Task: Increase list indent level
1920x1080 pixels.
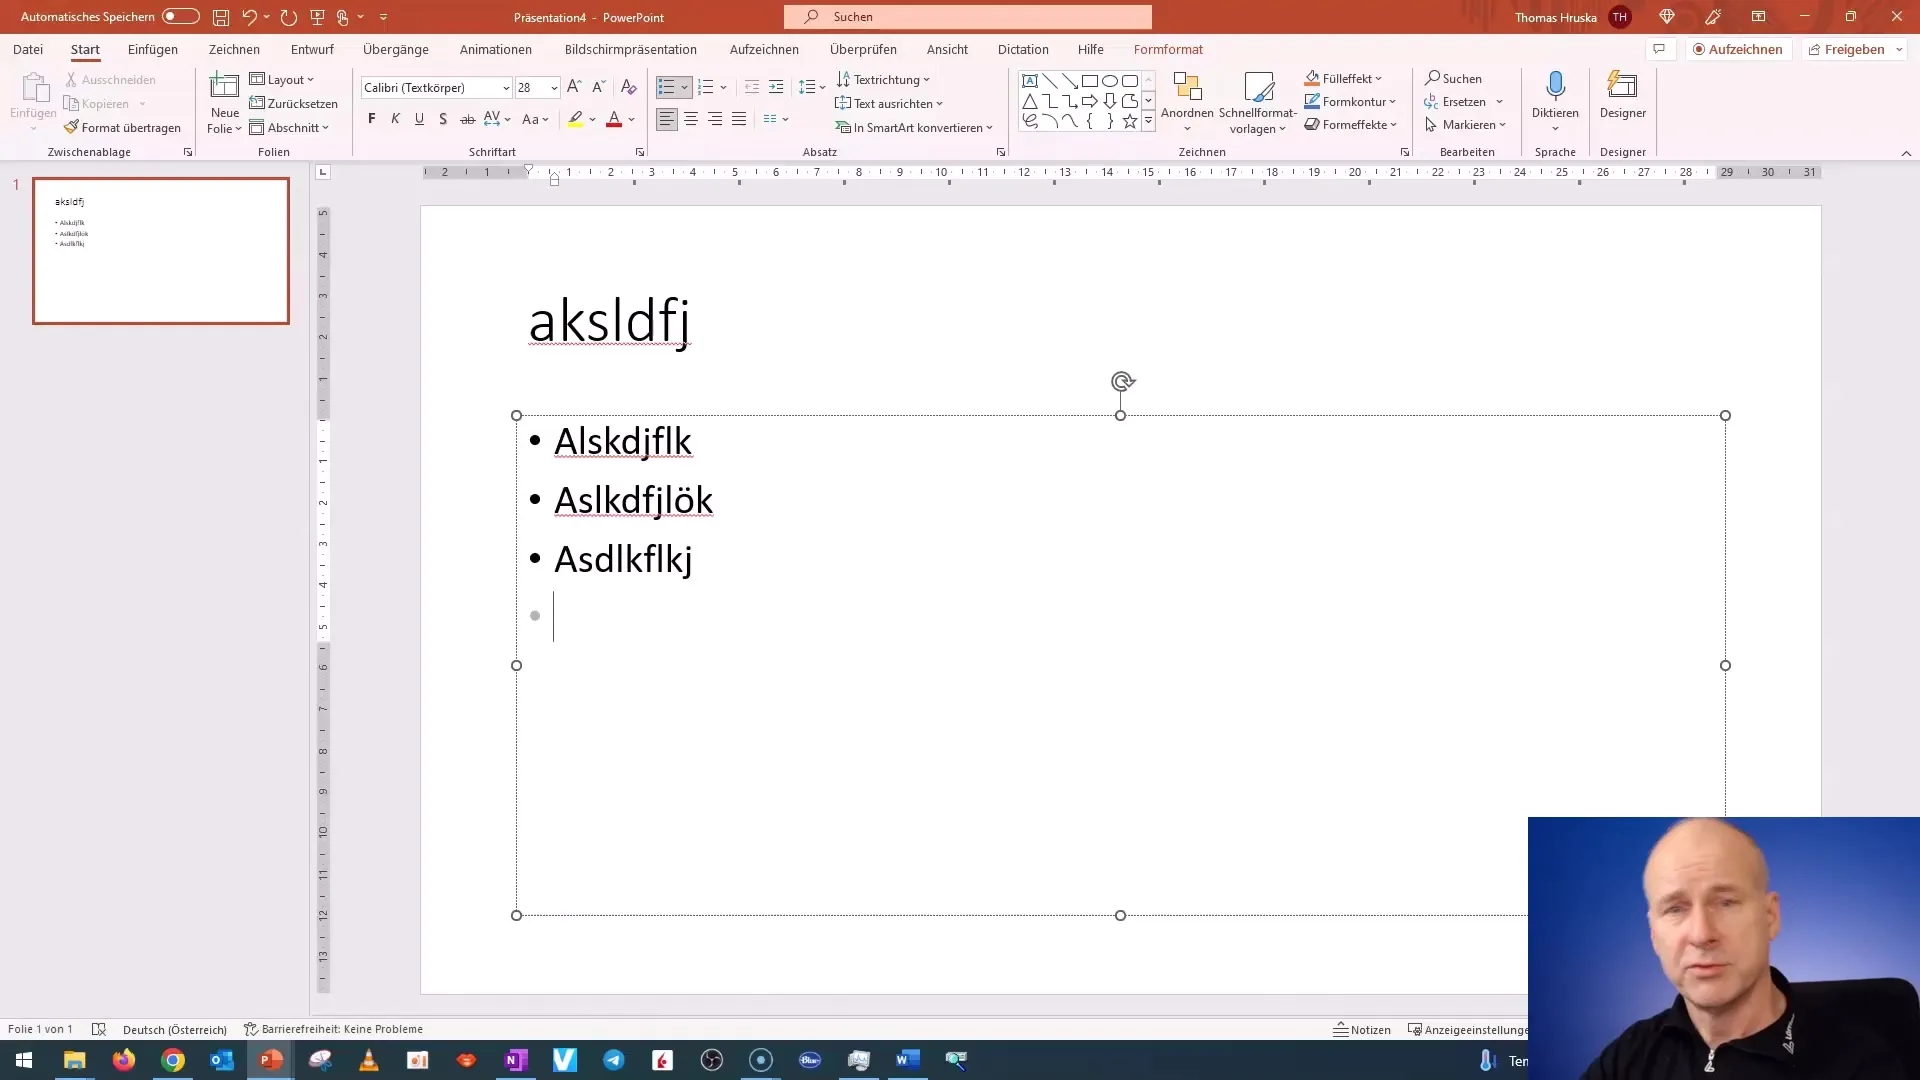Action: click(776, 88)
